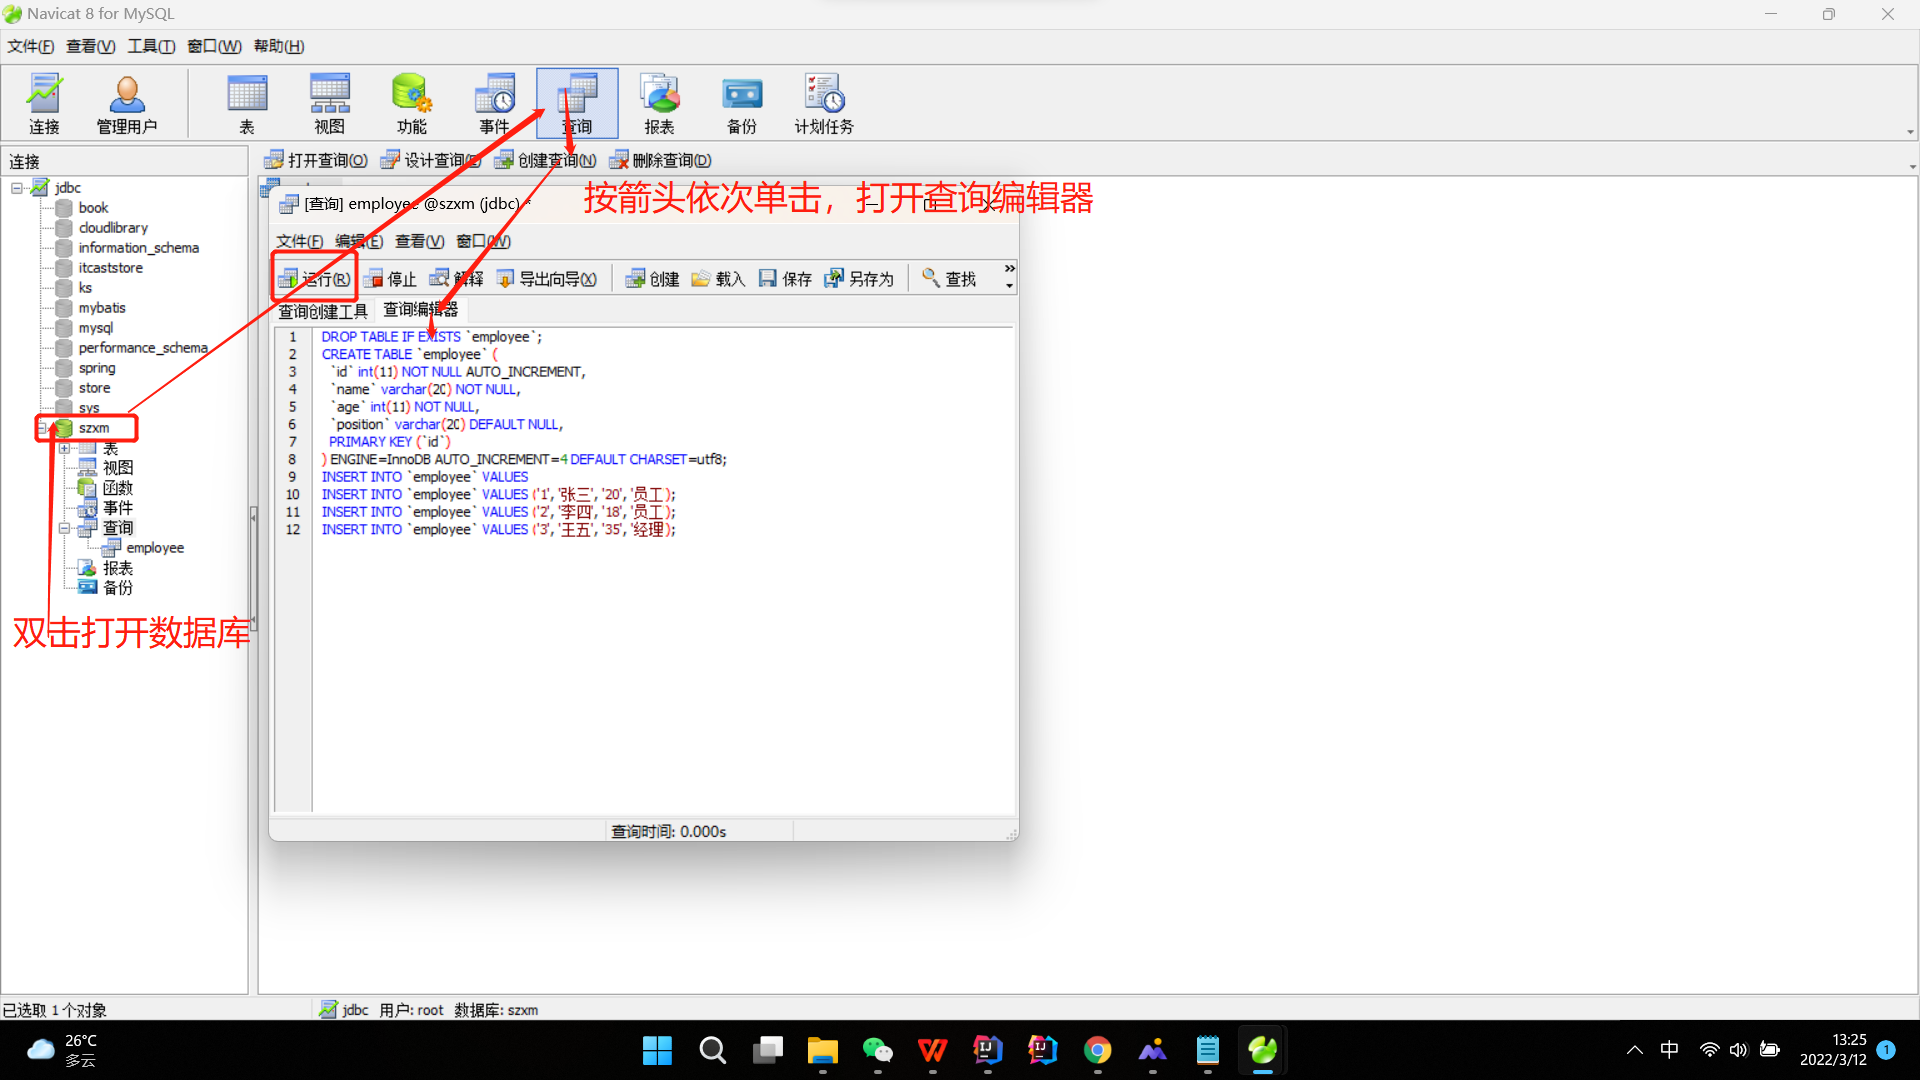Click 查找 find button
This screenshot has height=1080, width=1920.
pos(950,279)
